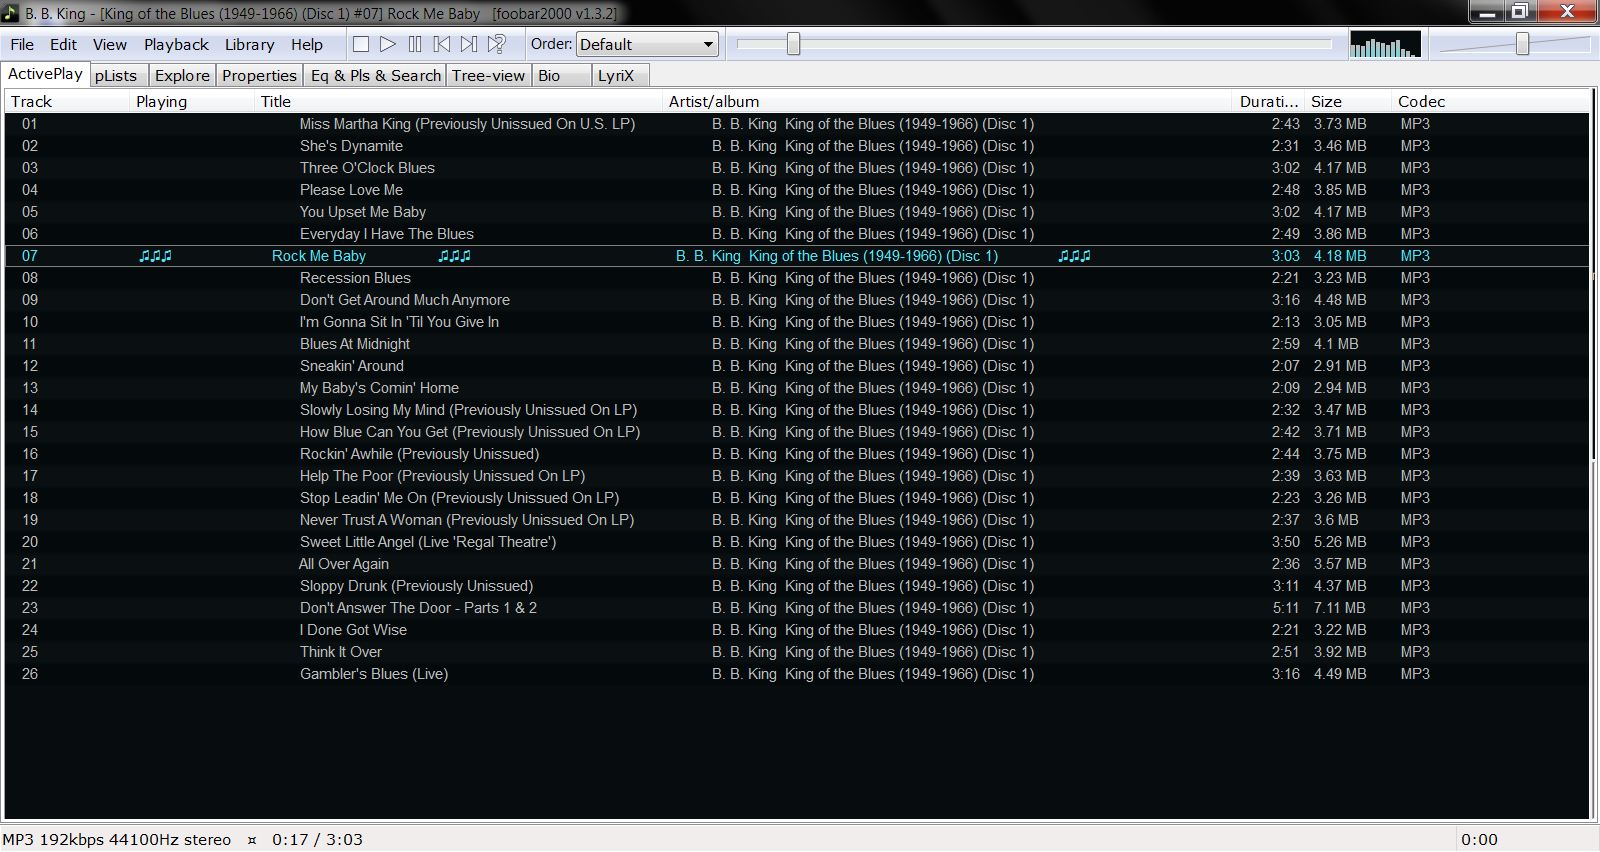The height and width of the screenshot is (852, 1600).
Task: Sort by the Duration column header
Action: (1270, 101)
